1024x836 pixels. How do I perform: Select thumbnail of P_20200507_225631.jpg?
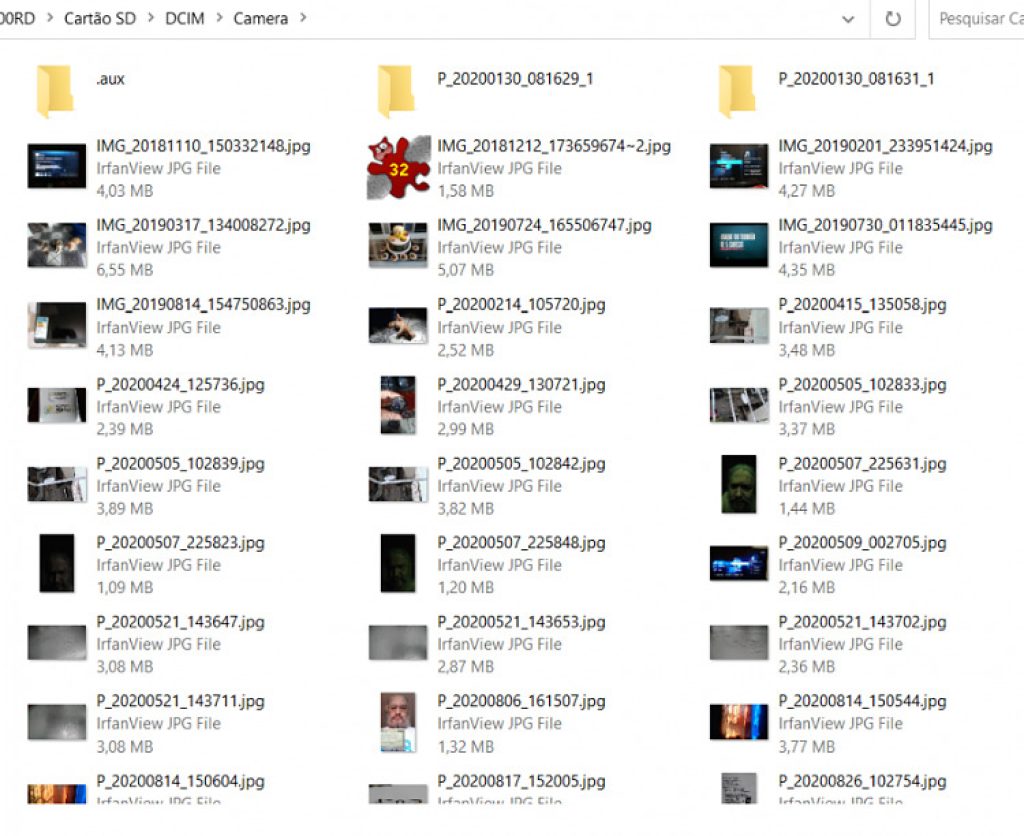(738, 485)
